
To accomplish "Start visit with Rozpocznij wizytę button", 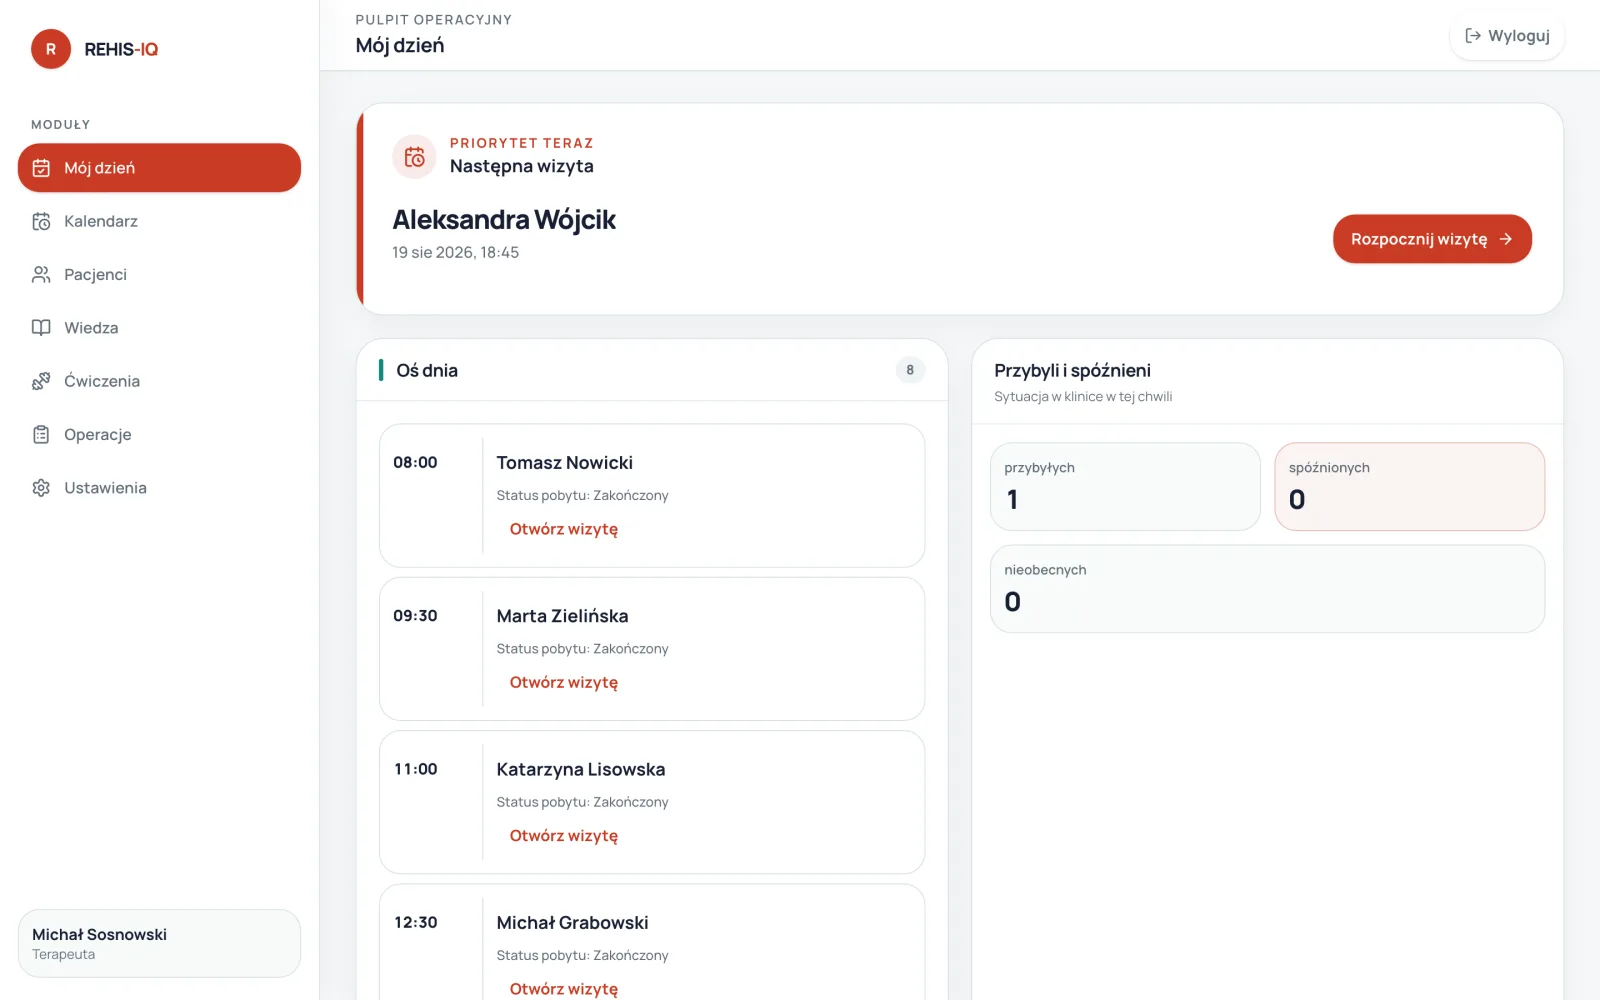I will pyautogui.click(x=1432, y=239).
